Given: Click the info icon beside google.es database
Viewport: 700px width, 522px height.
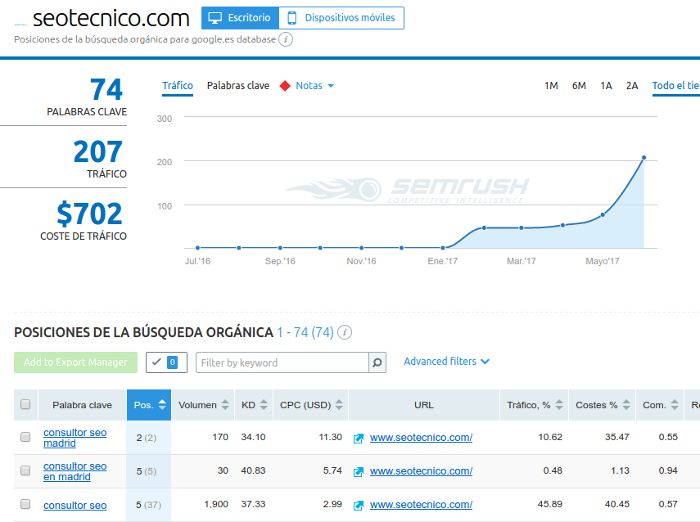Looking at the screenshot, I should (286, 39).
